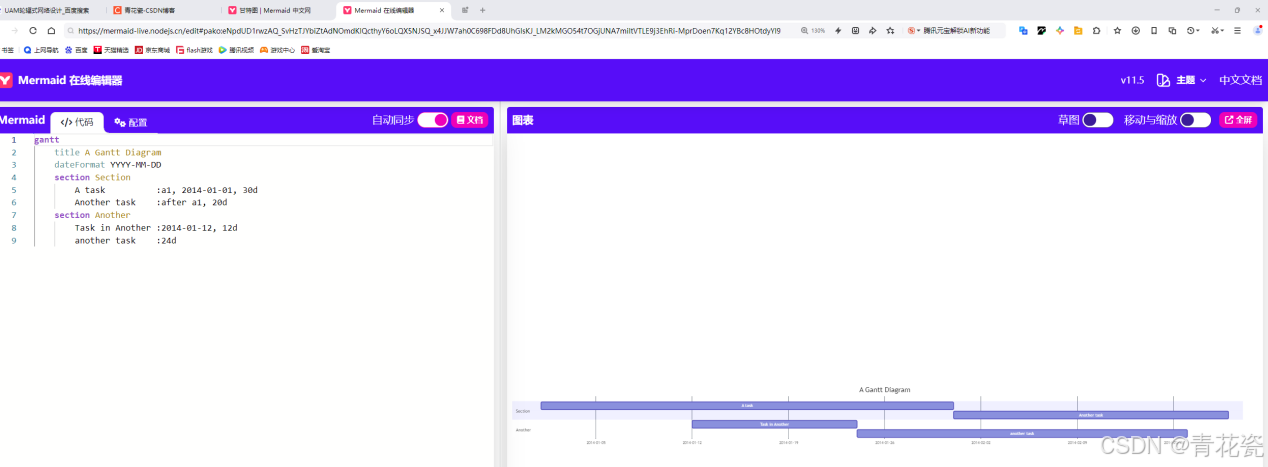This screenshot has height=467, width=1268.
Task: Click the 图表 panel title
Action: point(523,120)
